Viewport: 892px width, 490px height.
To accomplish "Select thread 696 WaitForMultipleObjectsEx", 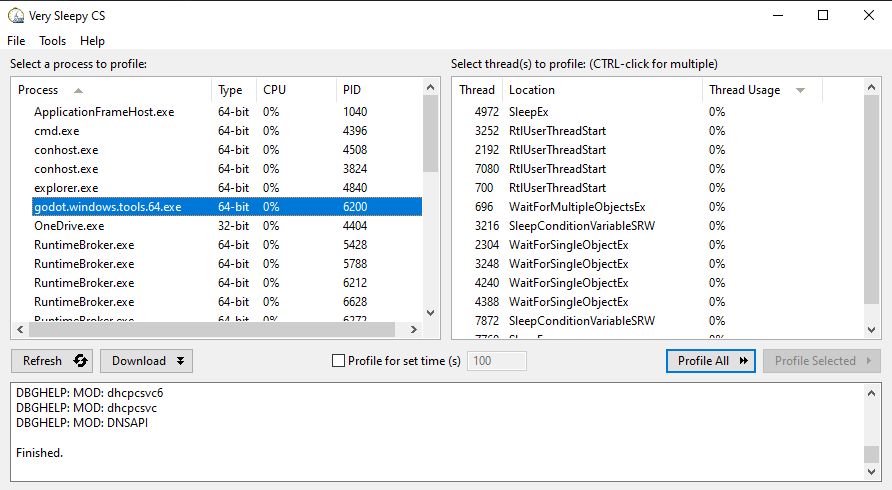I will point(576,207).
